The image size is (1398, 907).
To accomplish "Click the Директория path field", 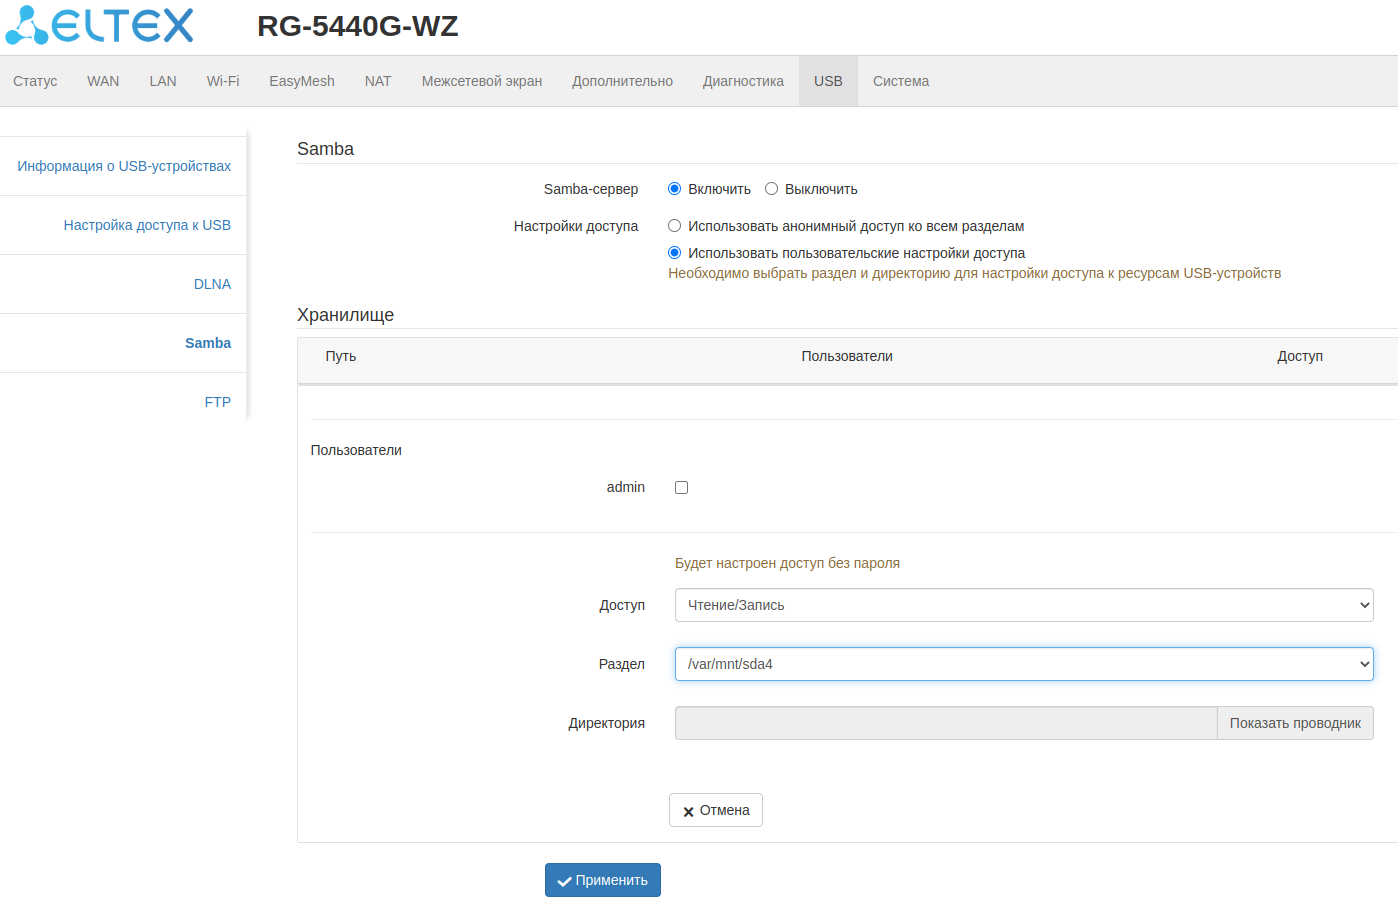I will click(945, 723).
